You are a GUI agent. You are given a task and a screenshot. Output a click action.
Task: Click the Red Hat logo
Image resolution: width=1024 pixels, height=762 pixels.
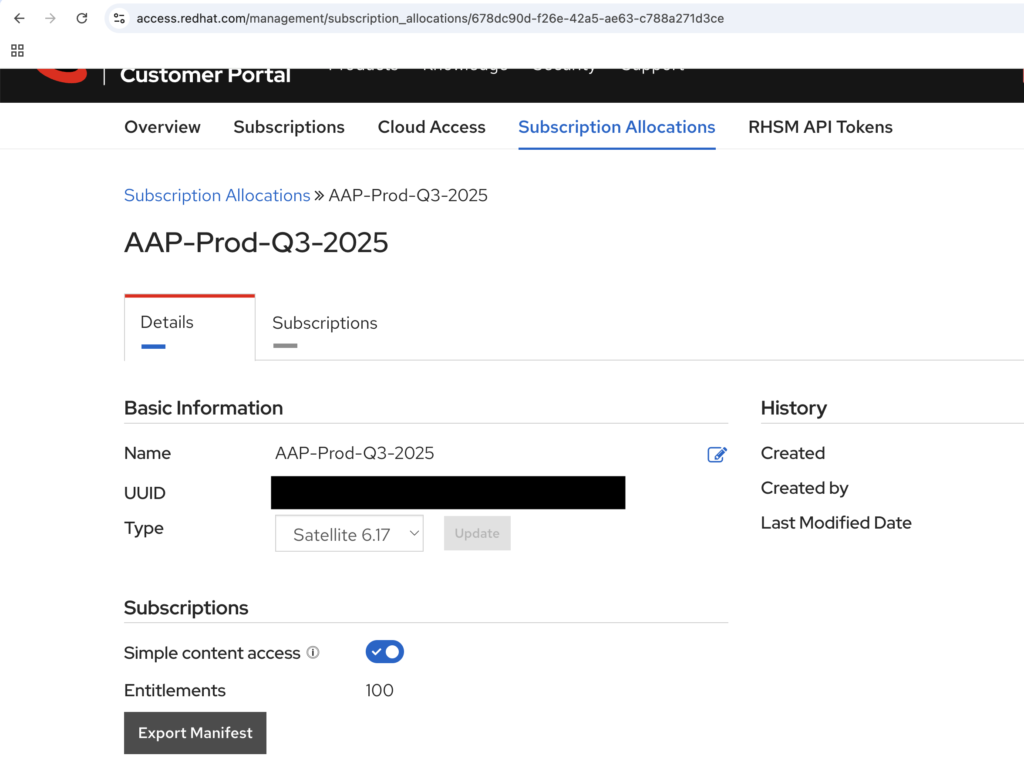[x=62, y=75]
